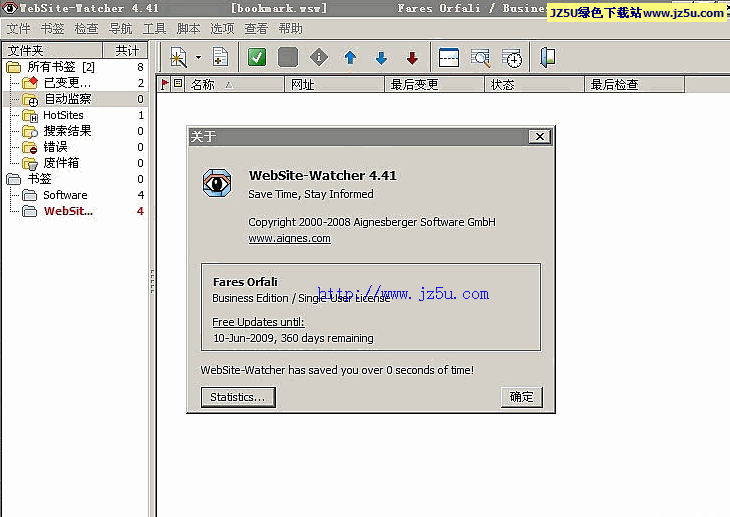
Task: Close the 关于 dialog with X
Action: pyautogui.click(x=540, y=136)
